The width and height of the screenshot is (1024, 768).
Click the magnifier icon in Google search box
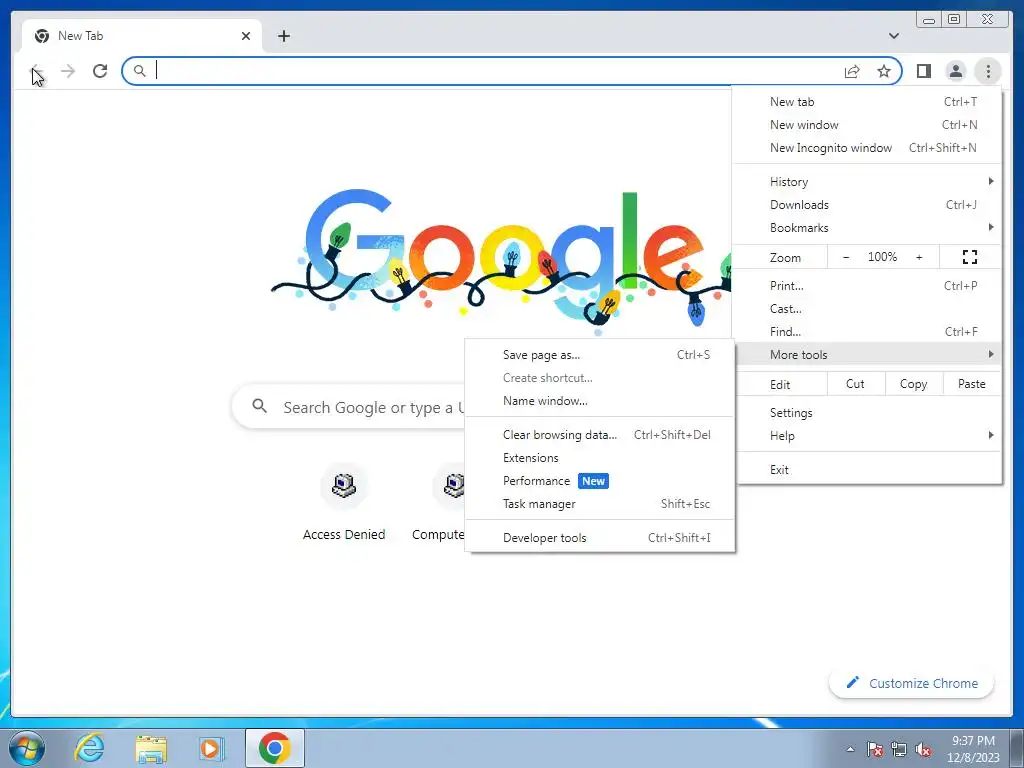(259, 406)
